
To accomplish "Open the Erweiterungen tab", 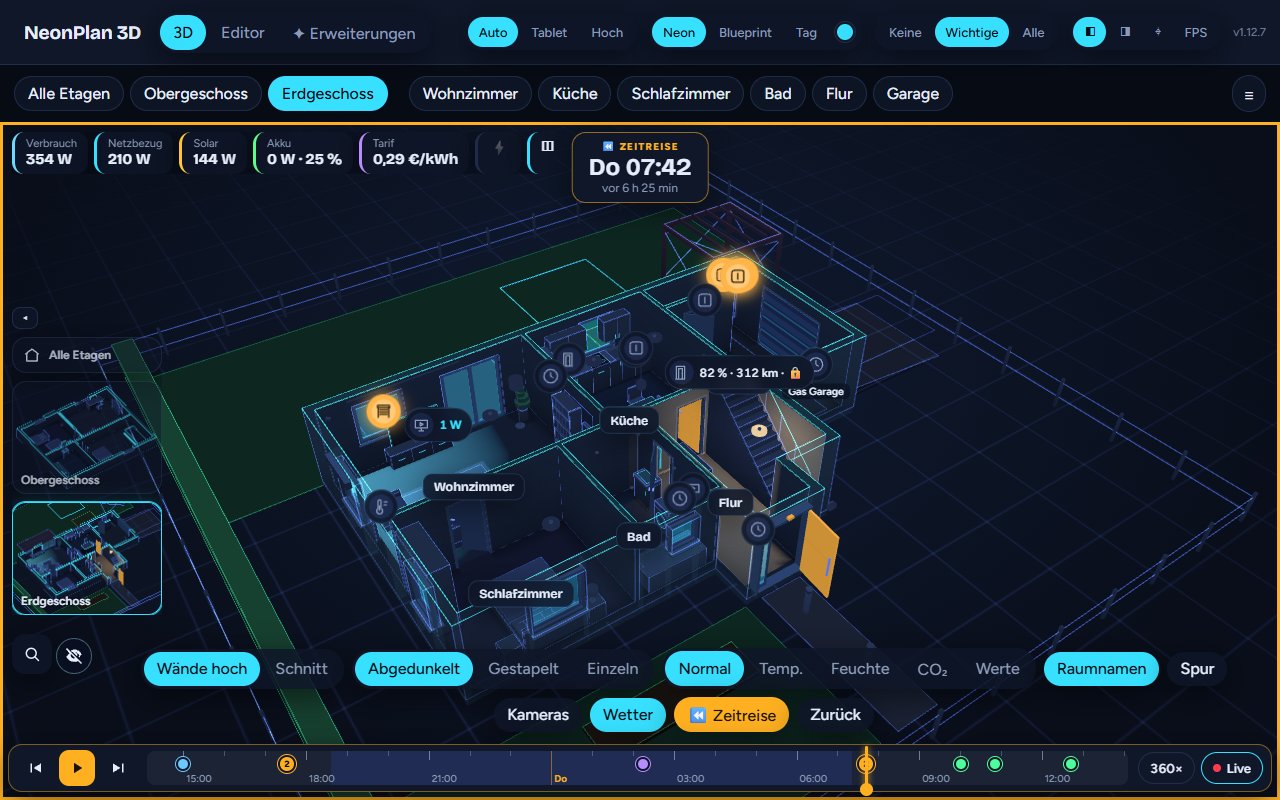I will (x=354, y=33).
